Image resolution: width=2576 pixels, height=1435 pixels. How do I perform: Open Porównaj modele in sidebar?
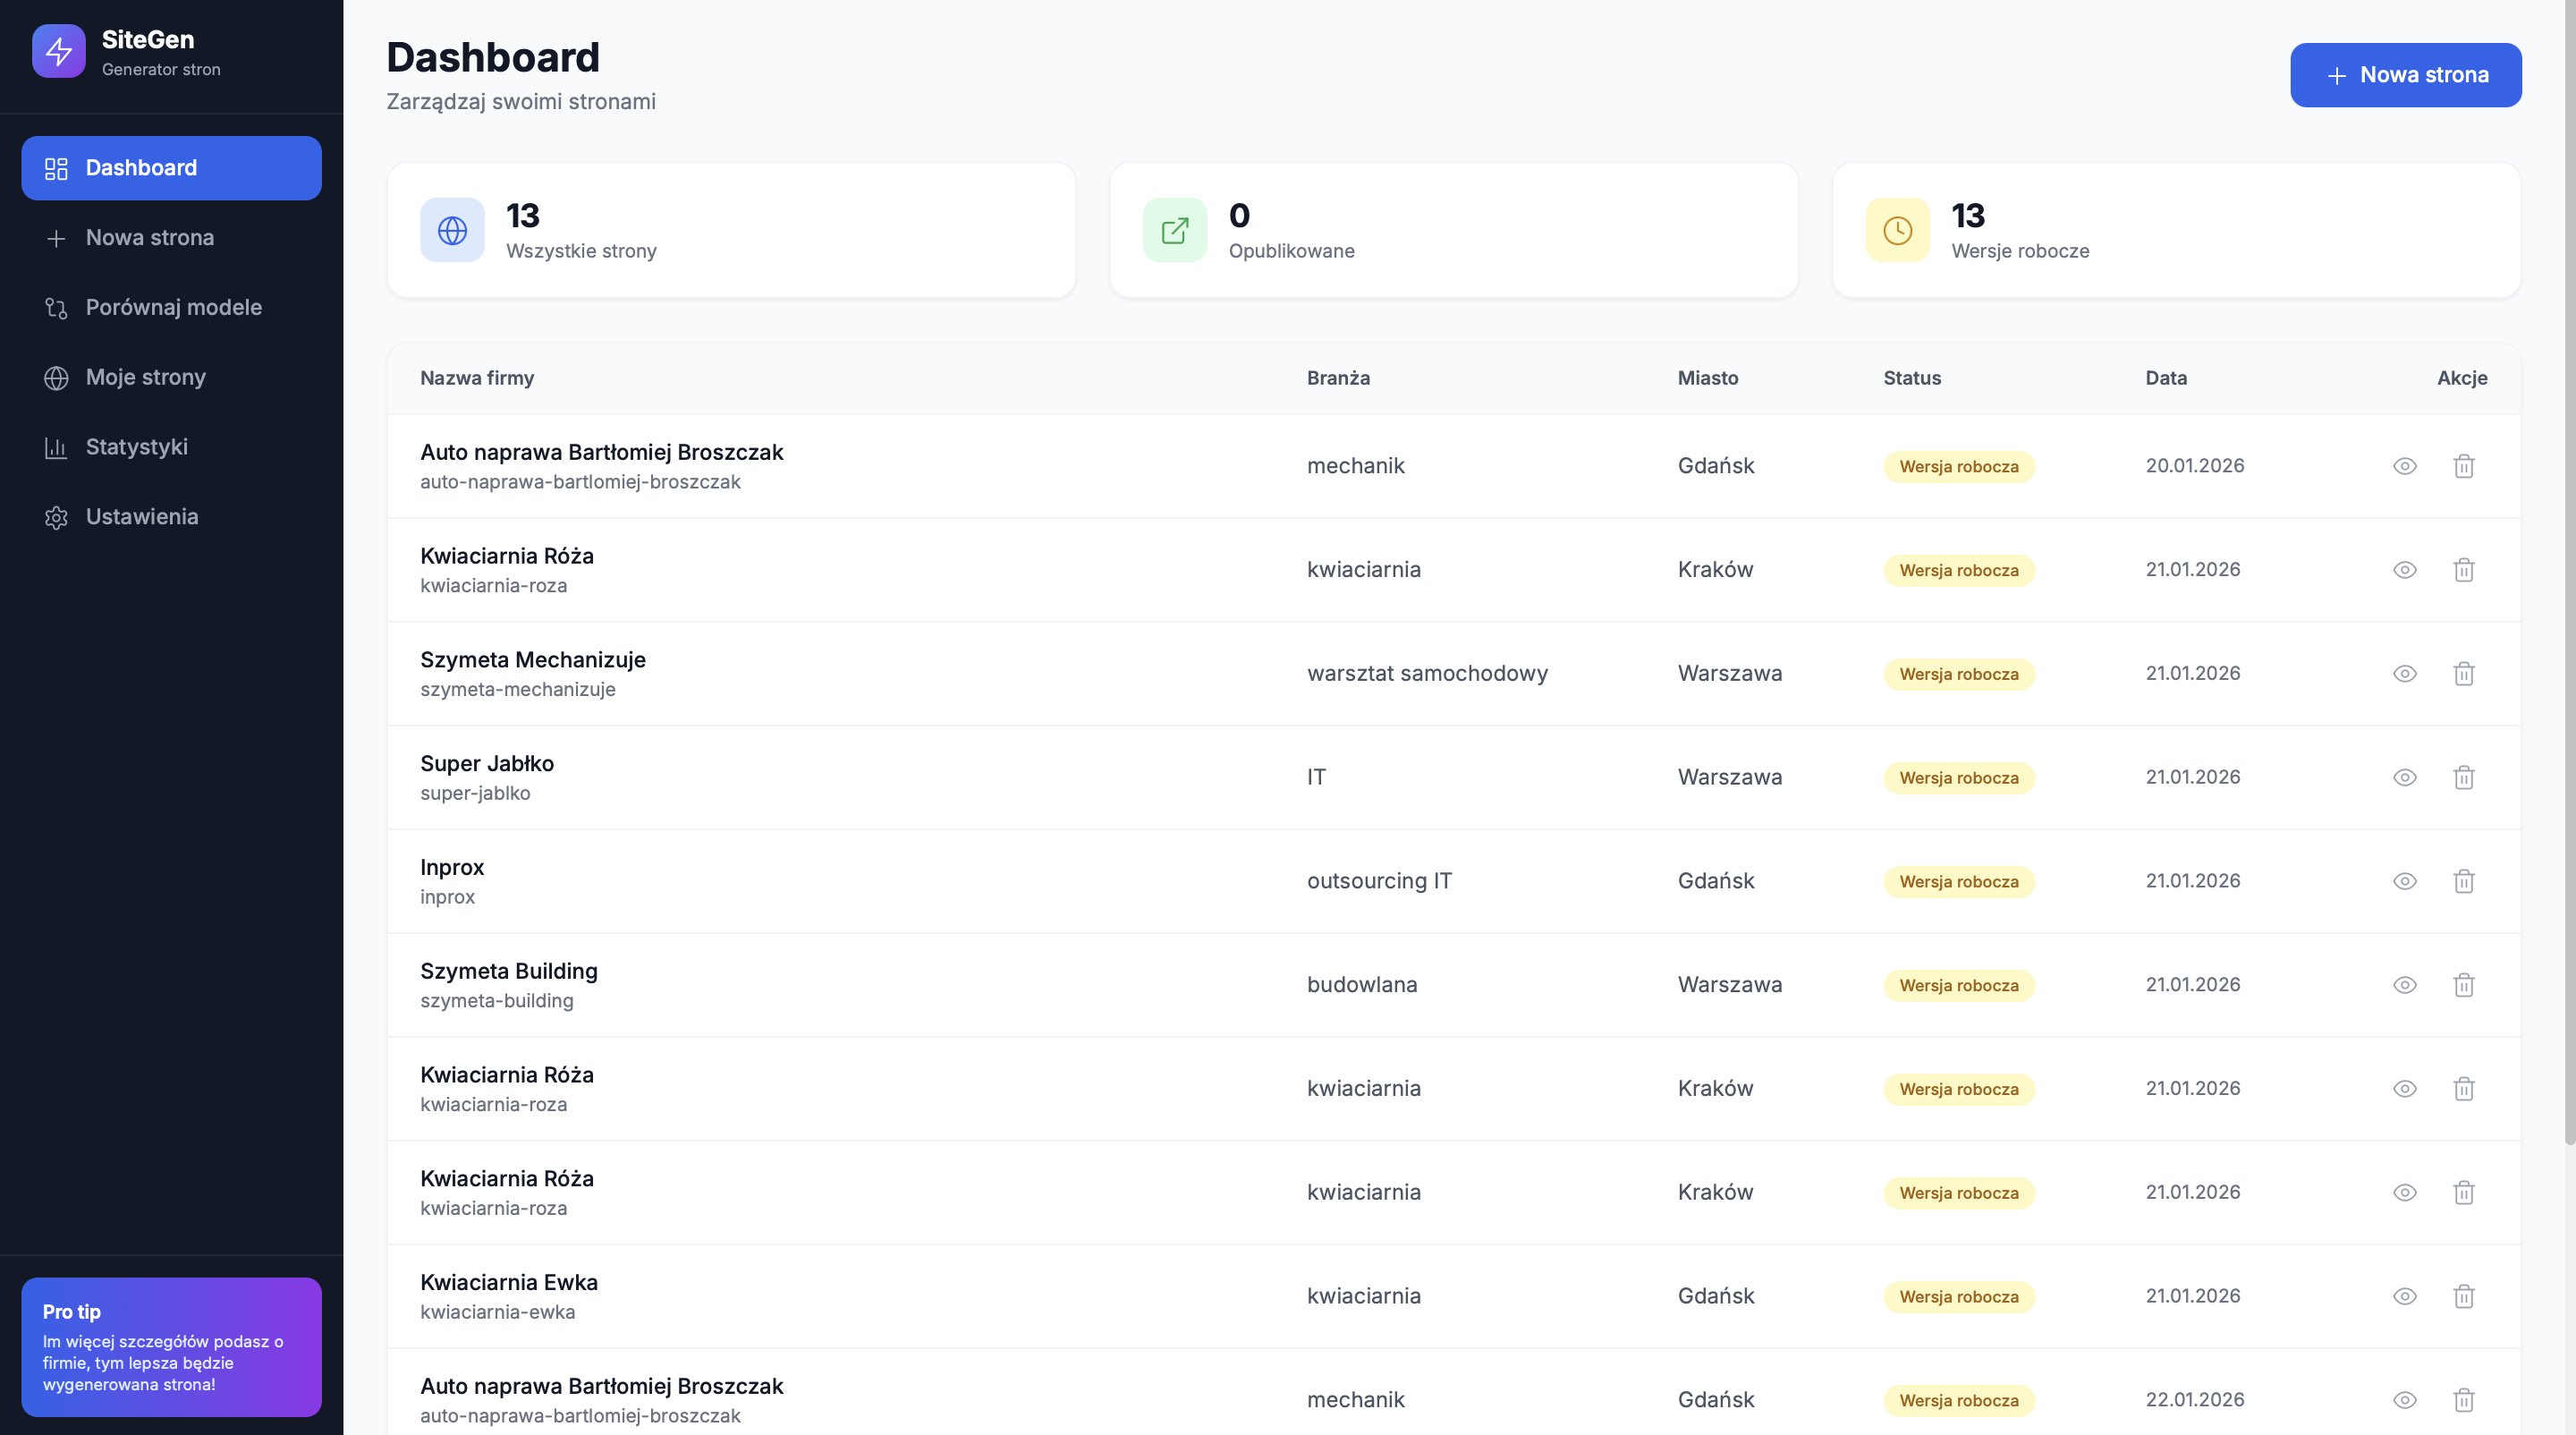click(173, 308)
